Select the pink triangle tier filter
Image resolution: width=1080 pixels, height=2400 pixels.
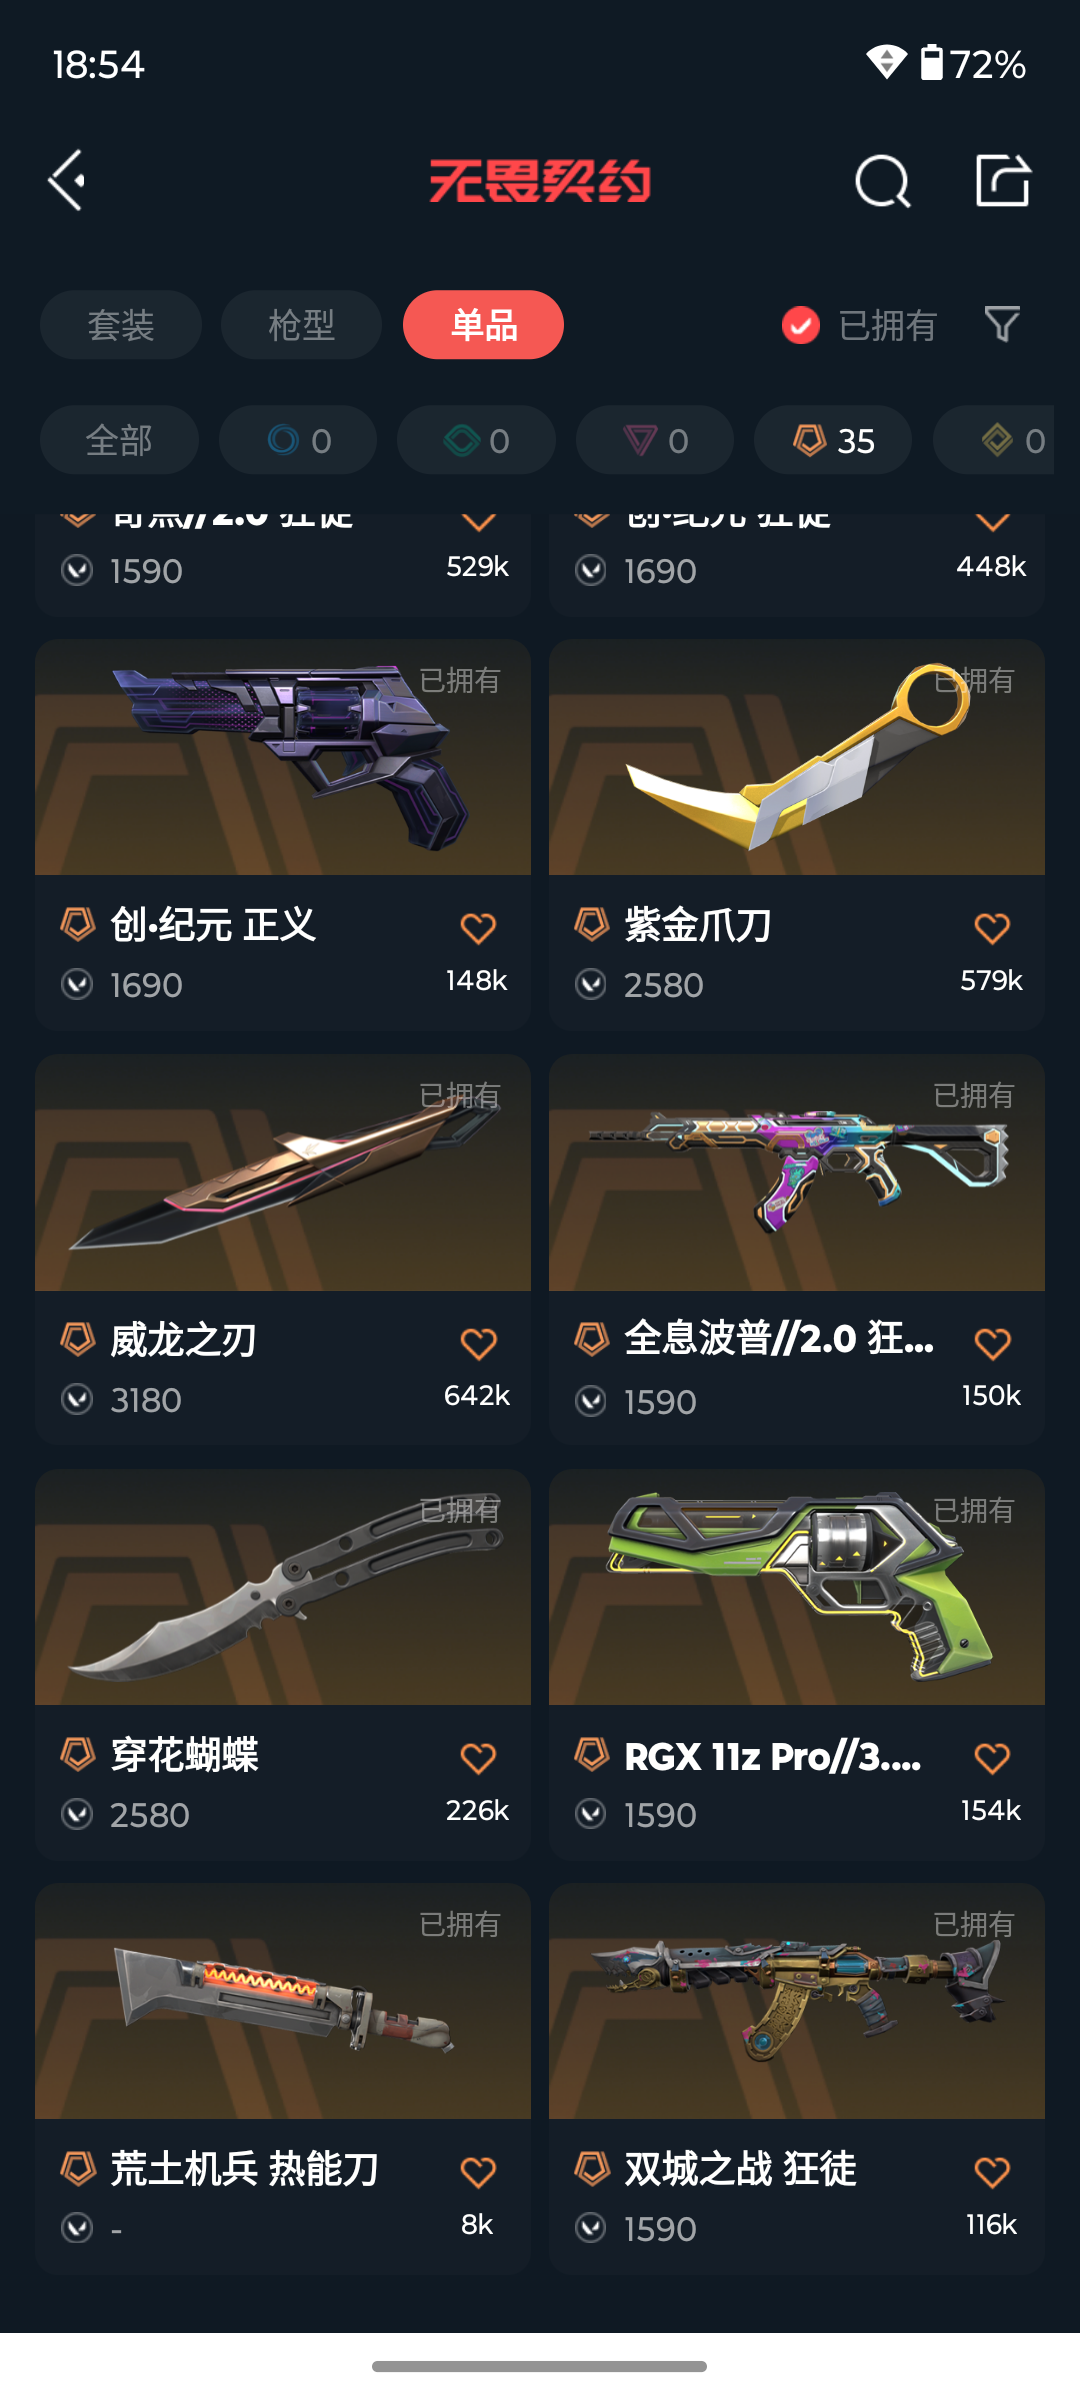655,440
